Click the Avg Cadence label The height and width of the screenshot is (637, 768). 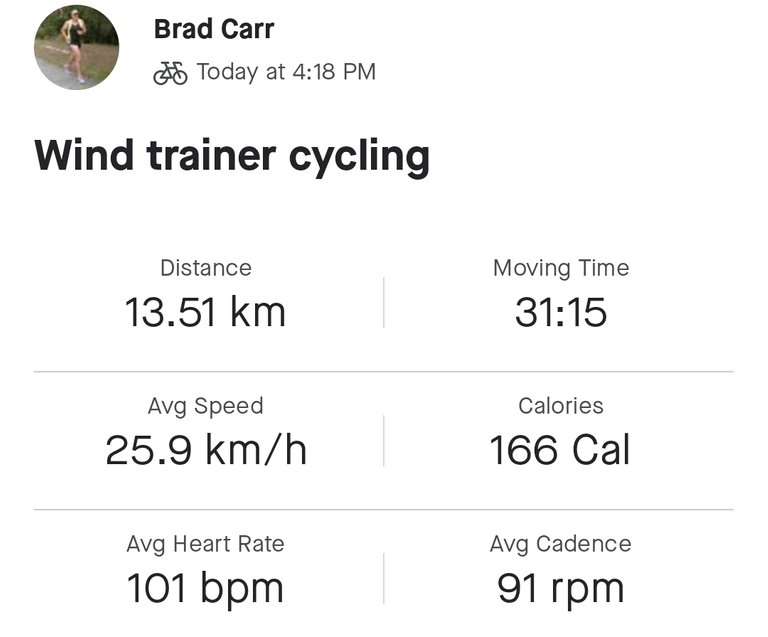561,544
